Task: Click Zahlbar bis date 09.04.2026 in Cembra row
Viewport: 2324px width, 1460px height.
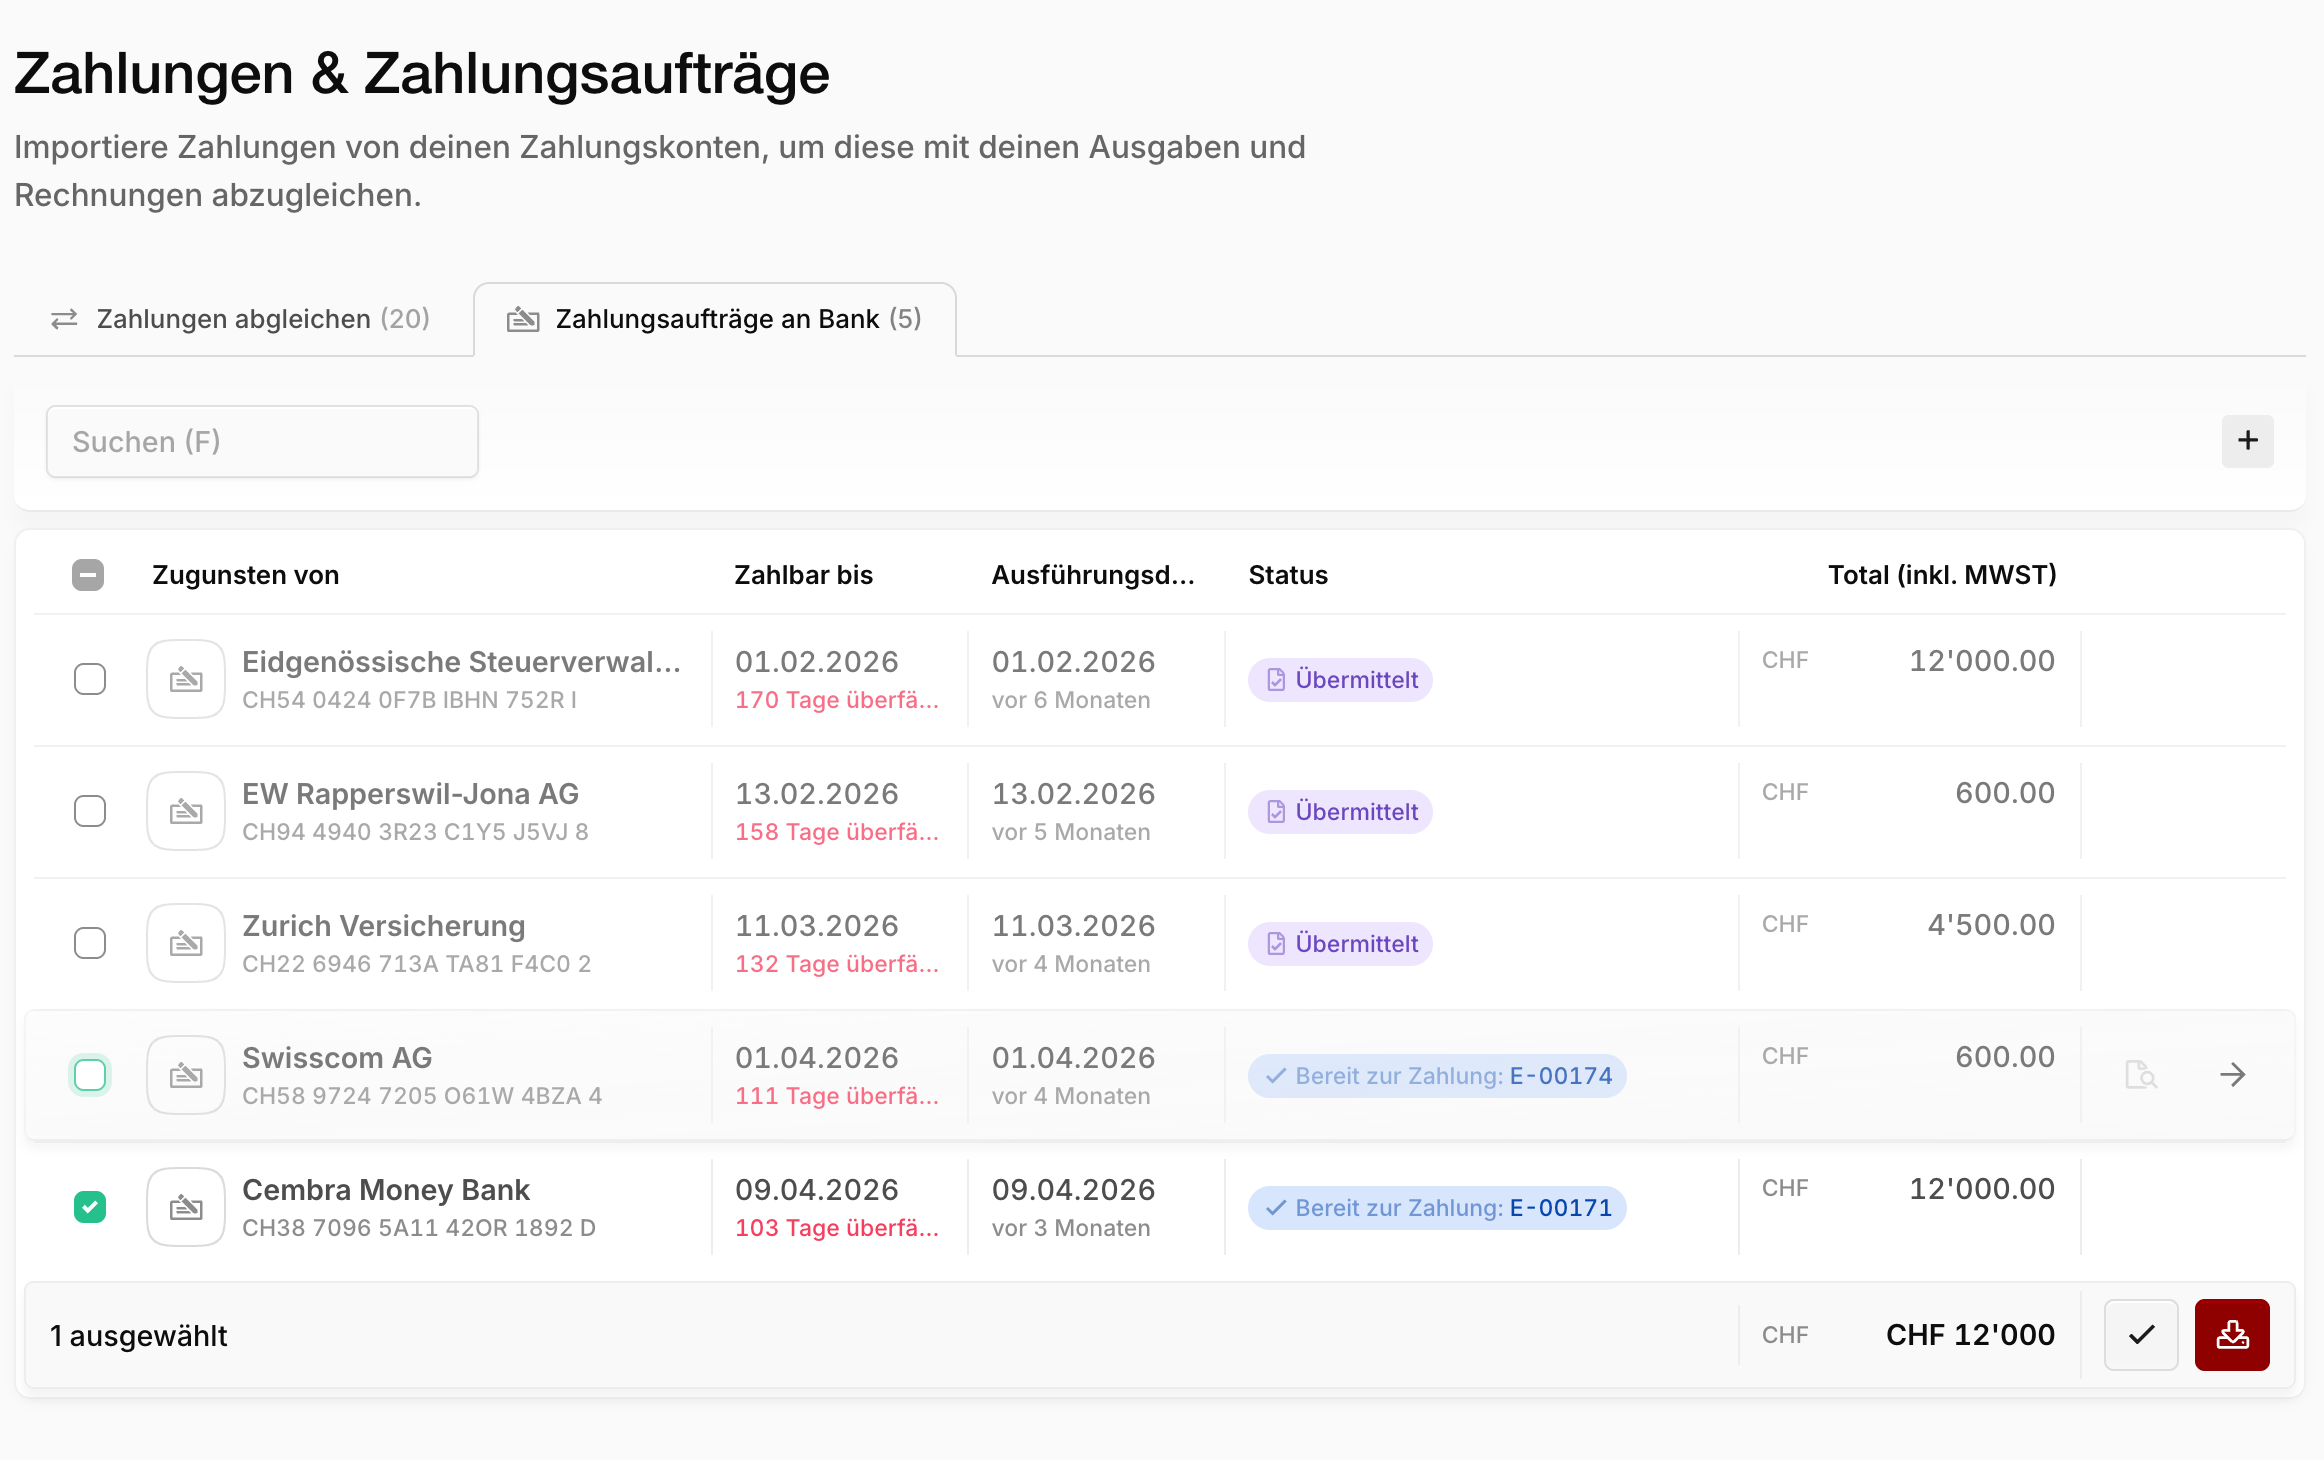Action: [x=817, y=1190]
